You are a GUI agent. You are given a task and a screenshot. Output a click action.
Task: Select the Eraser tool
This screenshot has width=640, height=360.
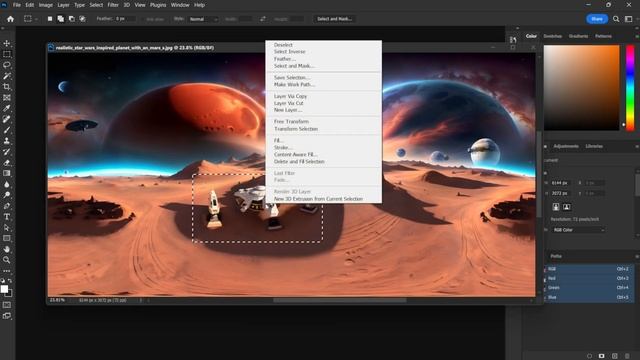(x=7, y=162)
